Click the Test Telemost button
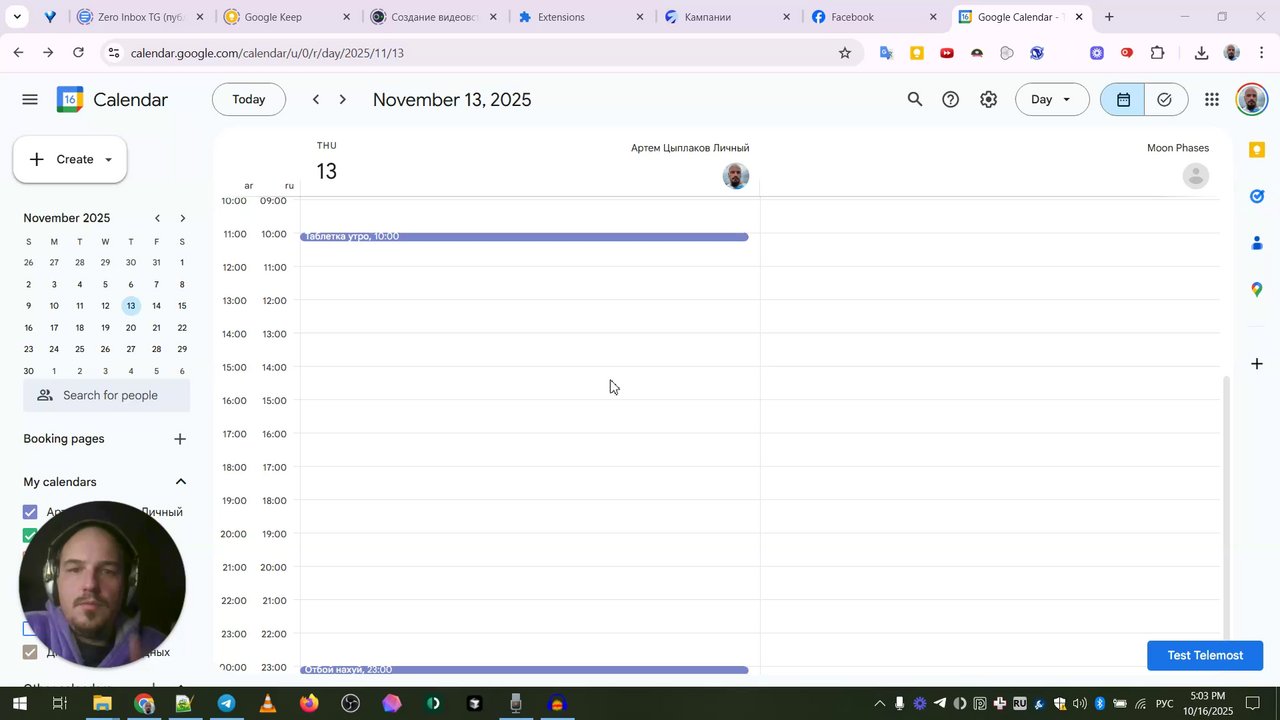 tap(1205, 655)
